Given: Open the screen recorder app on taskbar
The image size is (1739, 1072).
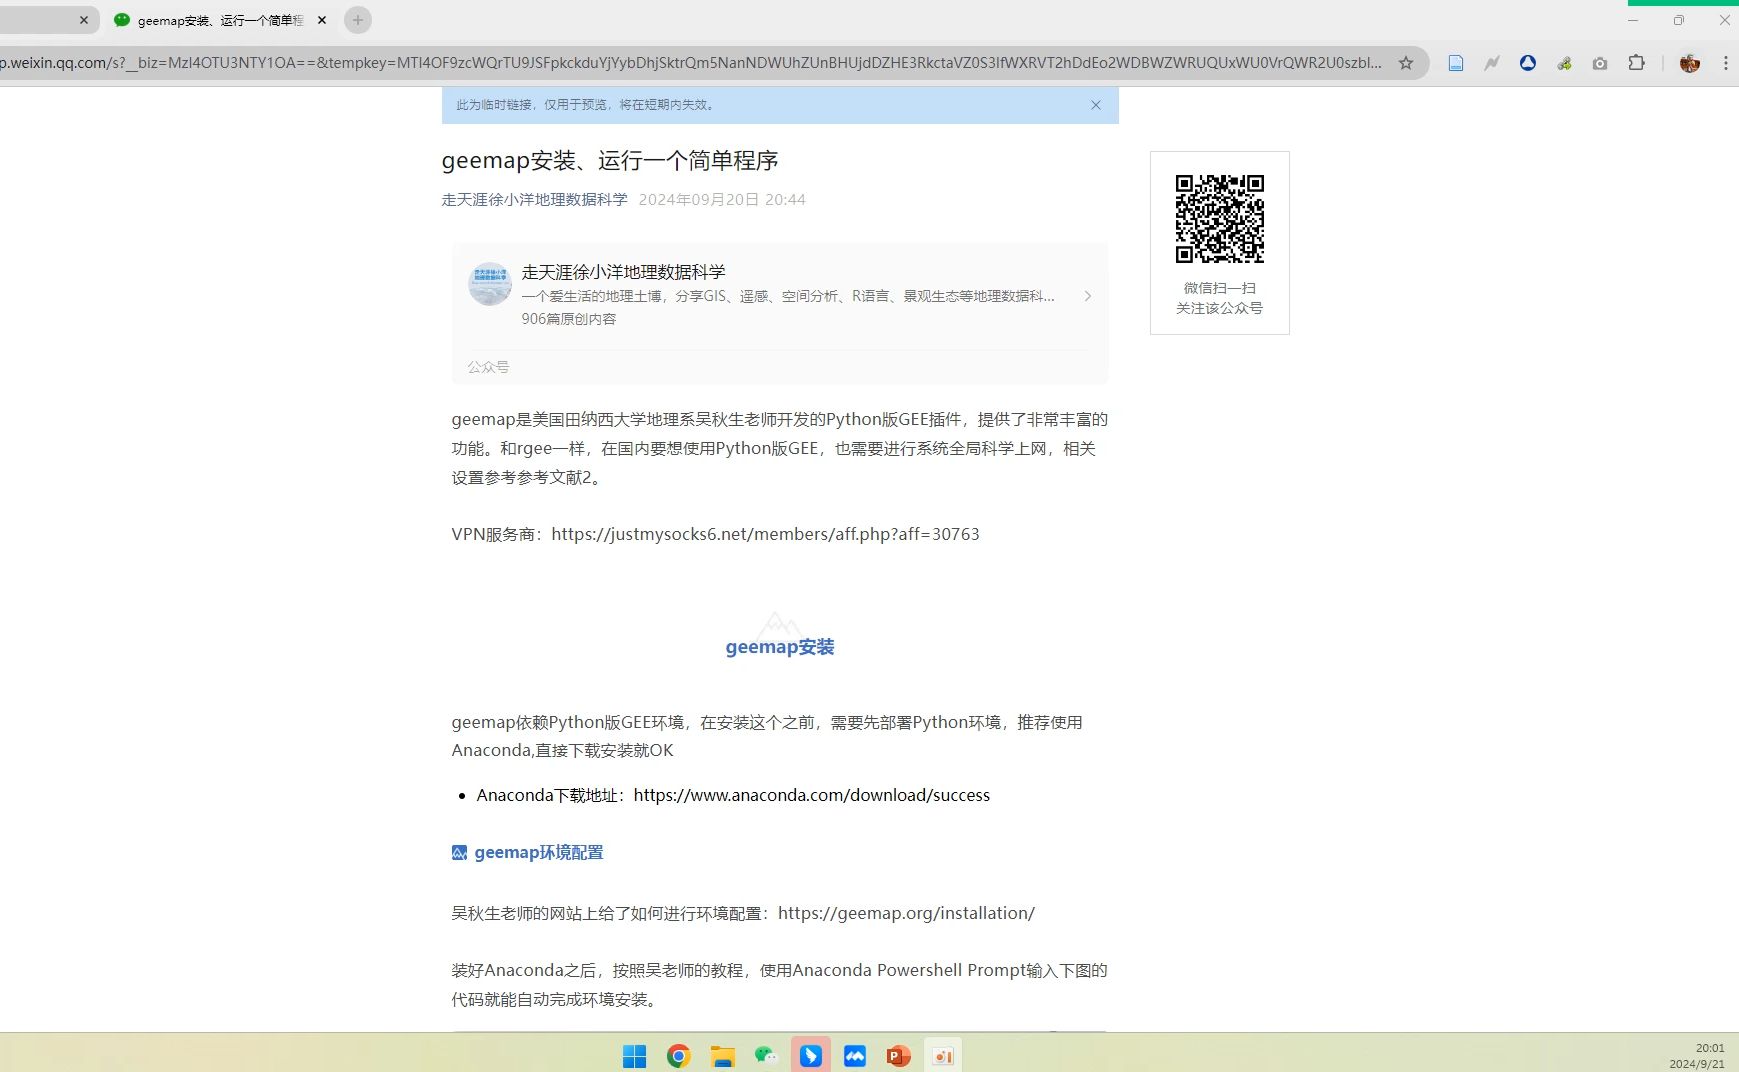Looking at the screenshot, I should pos(943,1056).
